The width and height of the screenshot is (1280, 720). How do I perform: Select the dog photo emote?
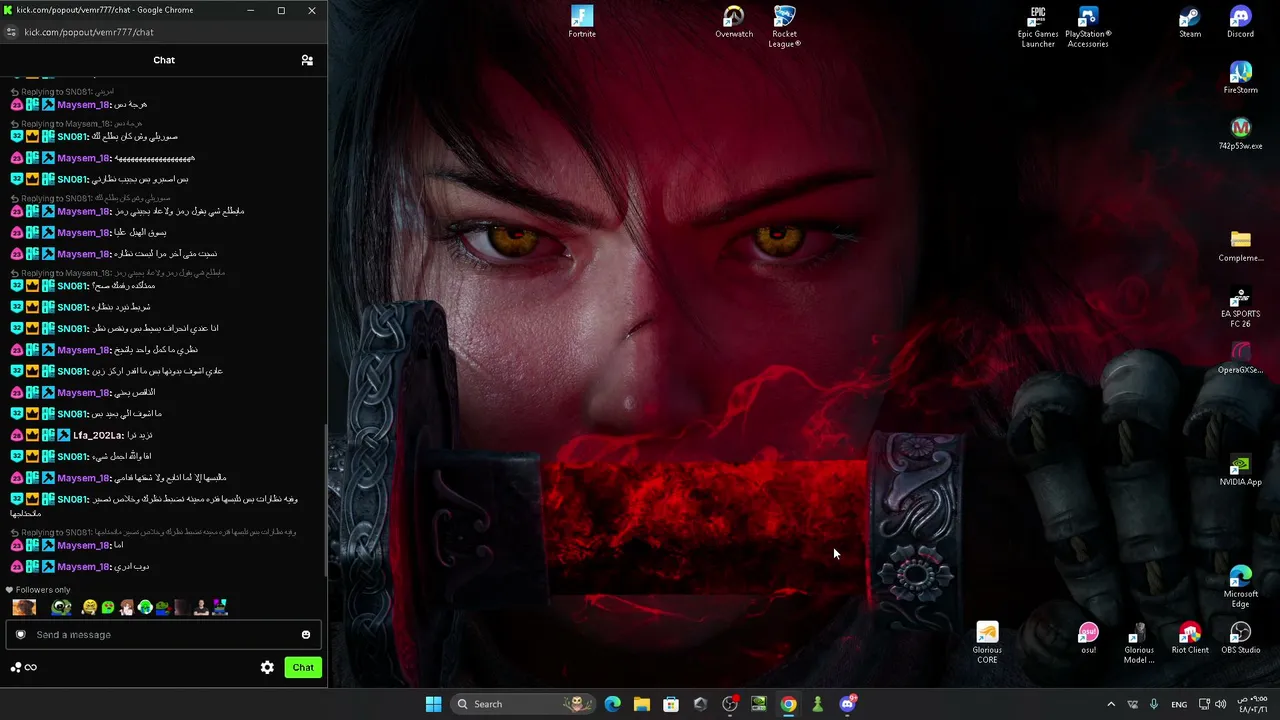point(24,607)
